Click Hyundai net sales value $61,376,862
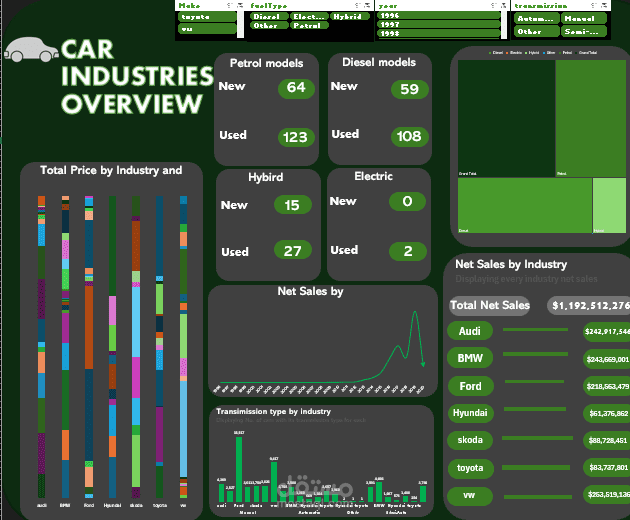 (607, 414)
